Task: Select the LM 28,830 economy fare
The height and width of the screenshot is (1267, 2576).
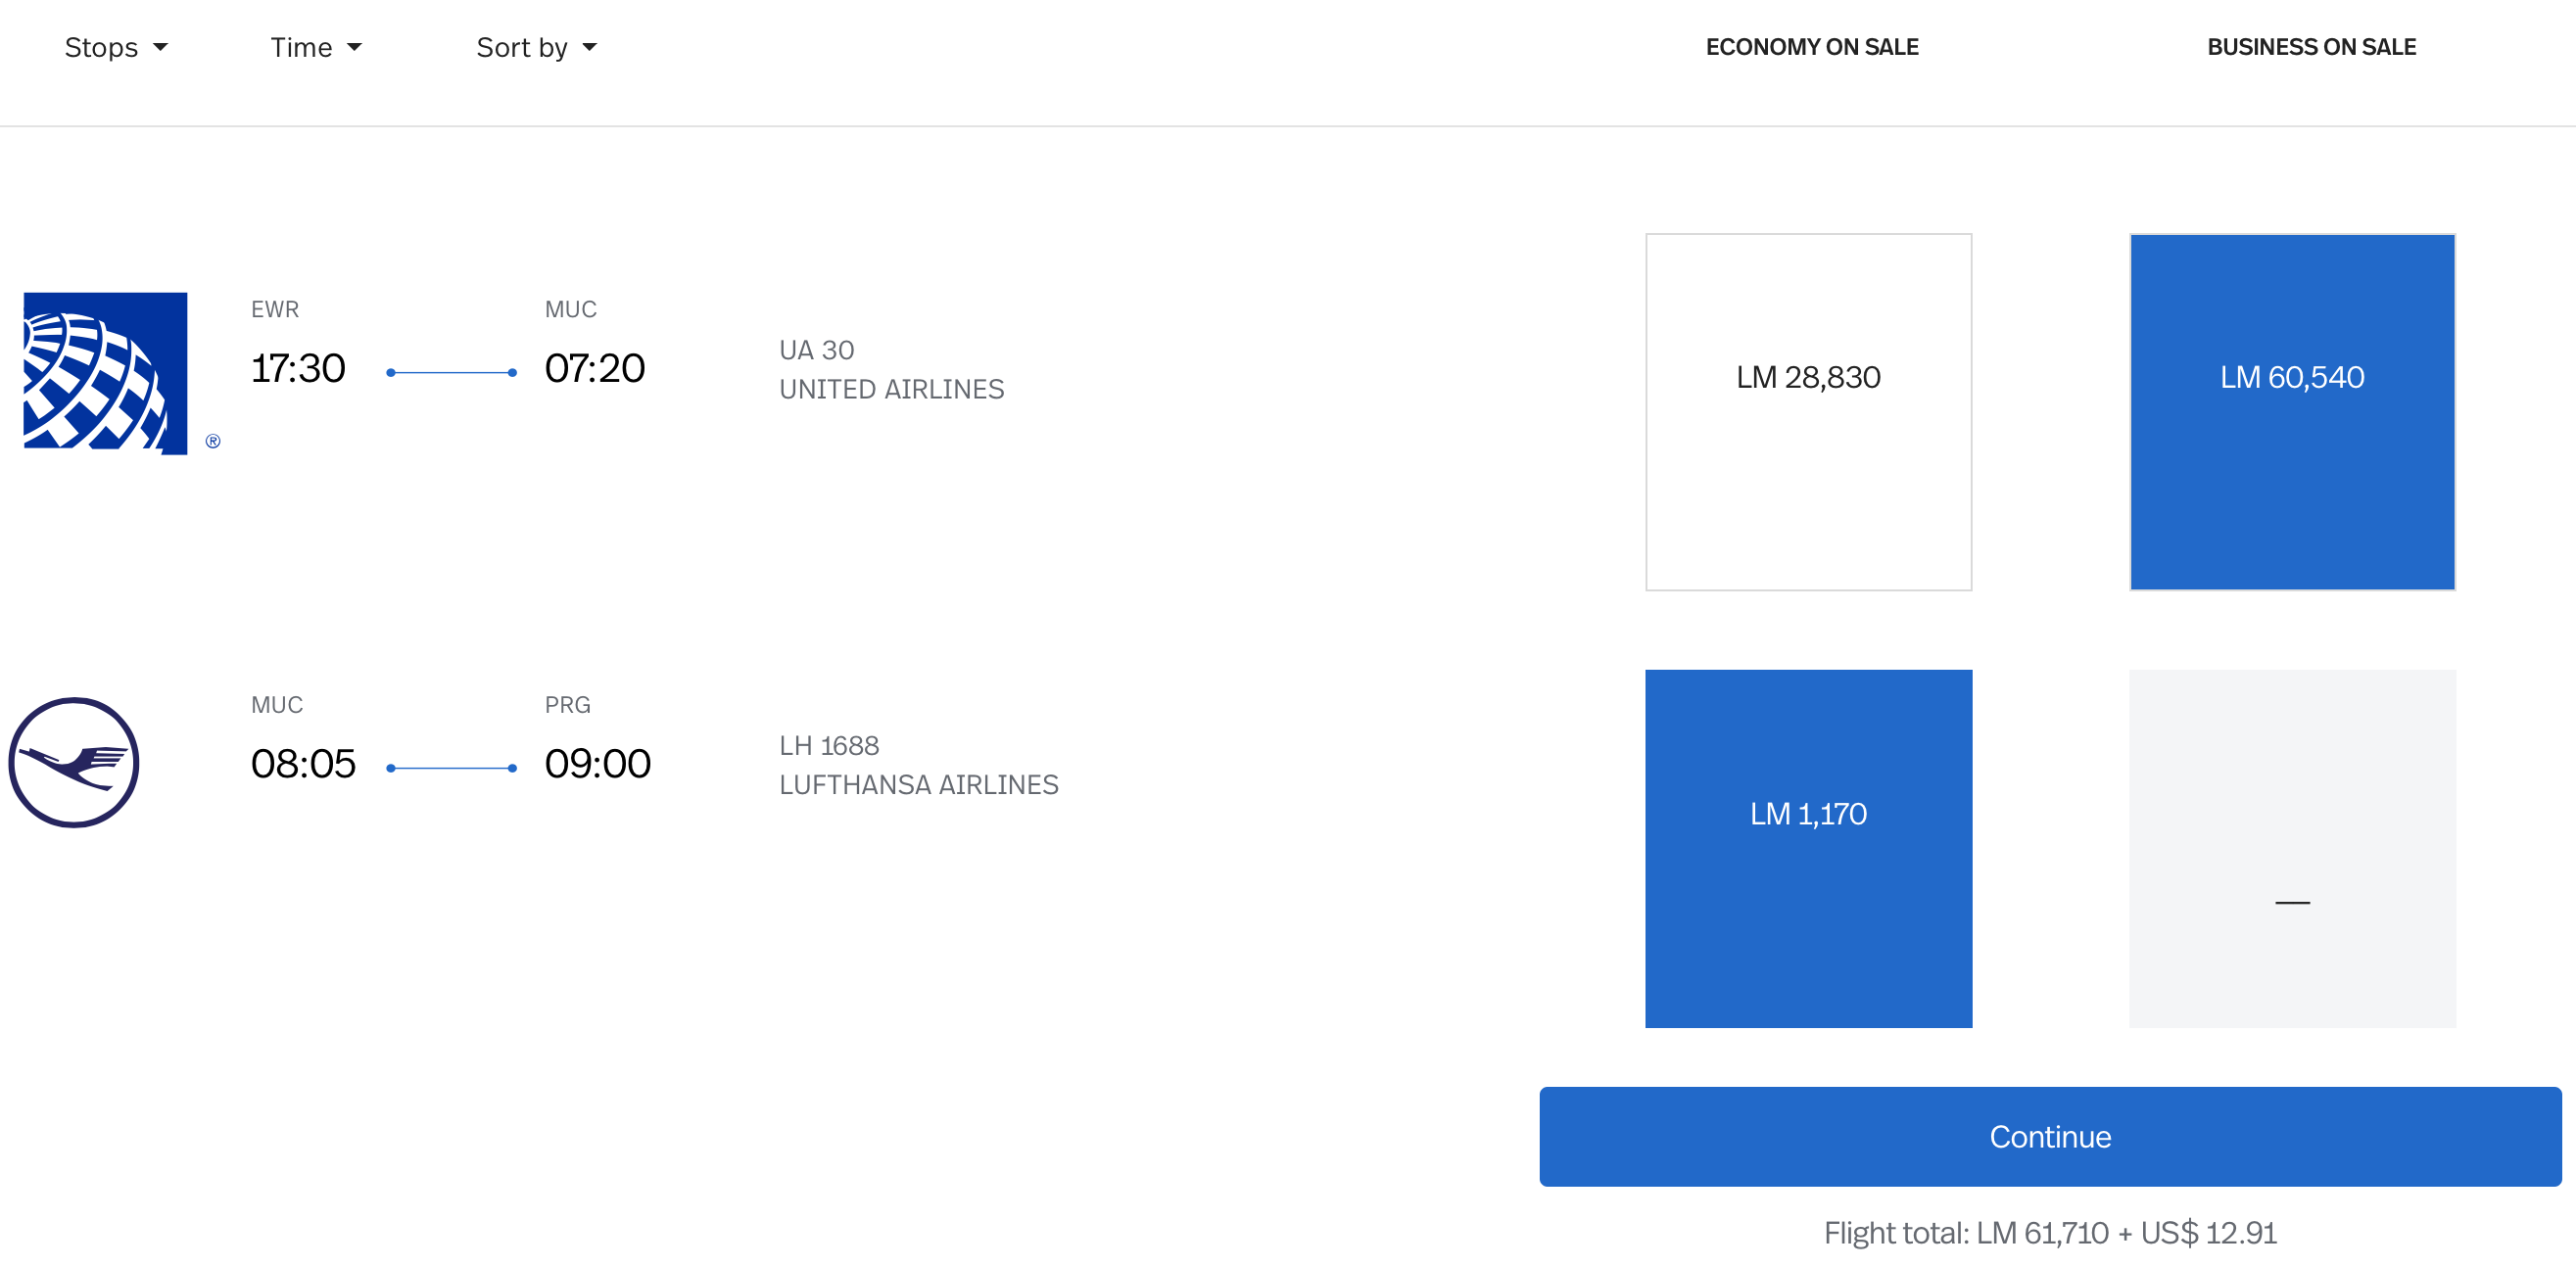Action: 1808,410
